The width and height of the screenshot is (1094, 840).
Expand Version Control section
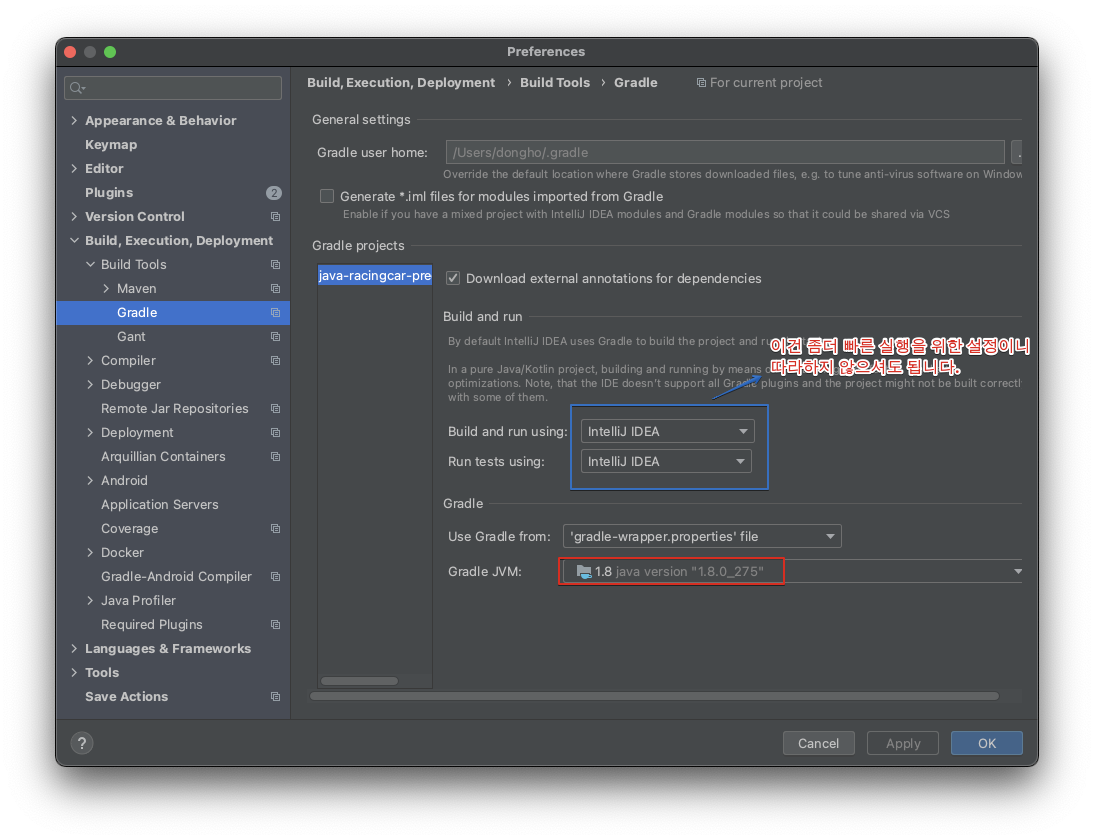pyautogui.click(x=74, y=217)
